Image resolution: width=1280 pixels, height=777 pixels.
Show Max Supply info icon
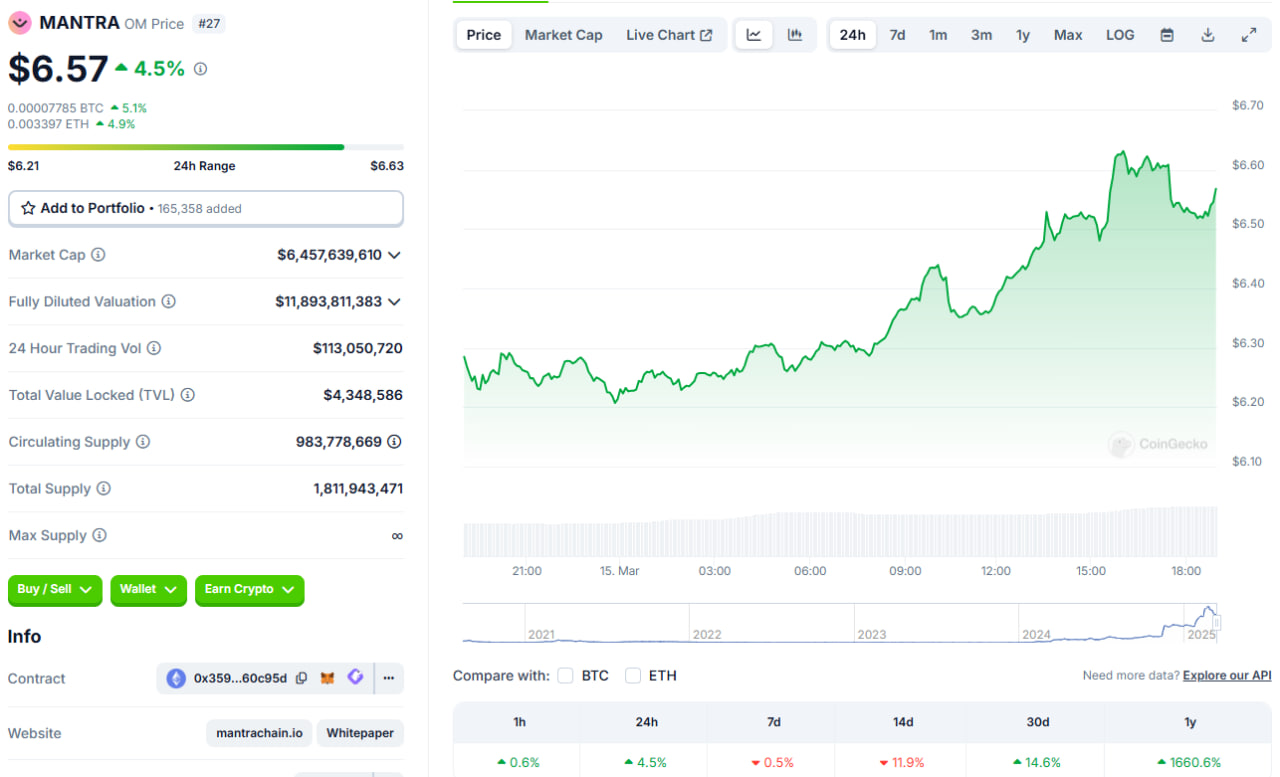click(99, 535)
